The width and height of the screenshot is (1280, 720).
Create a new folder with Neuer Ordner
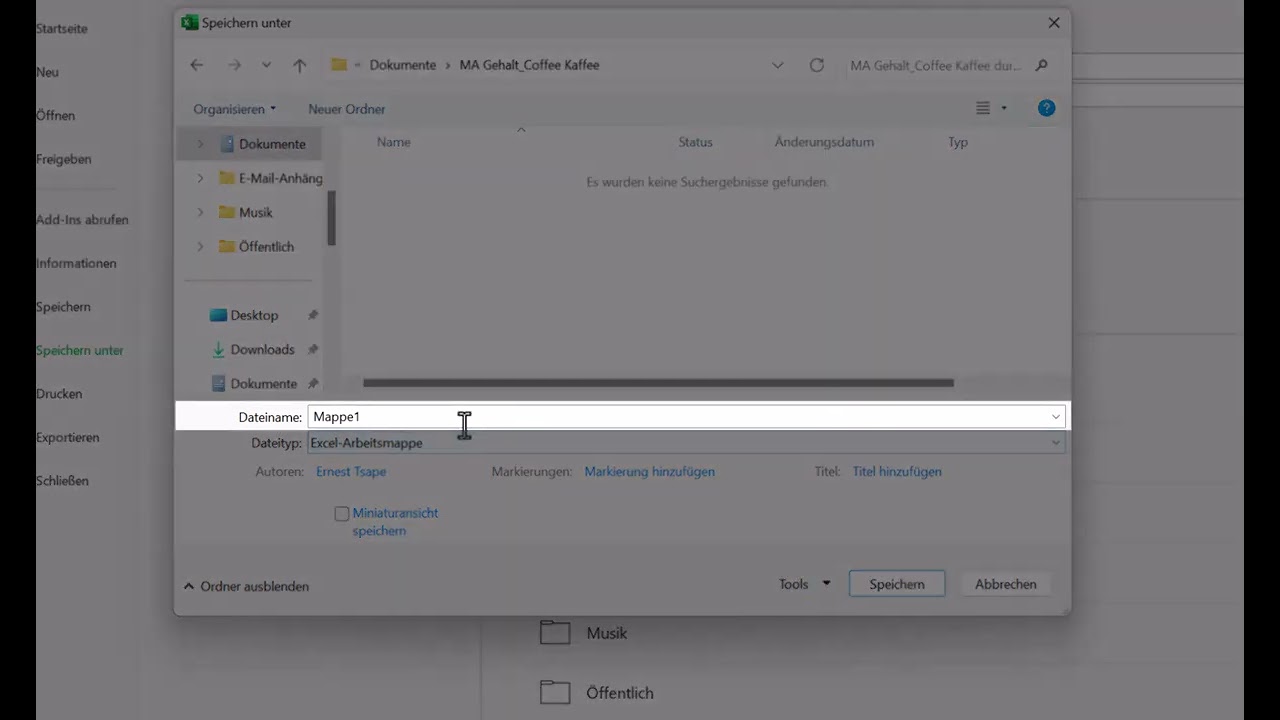(346, 109)
